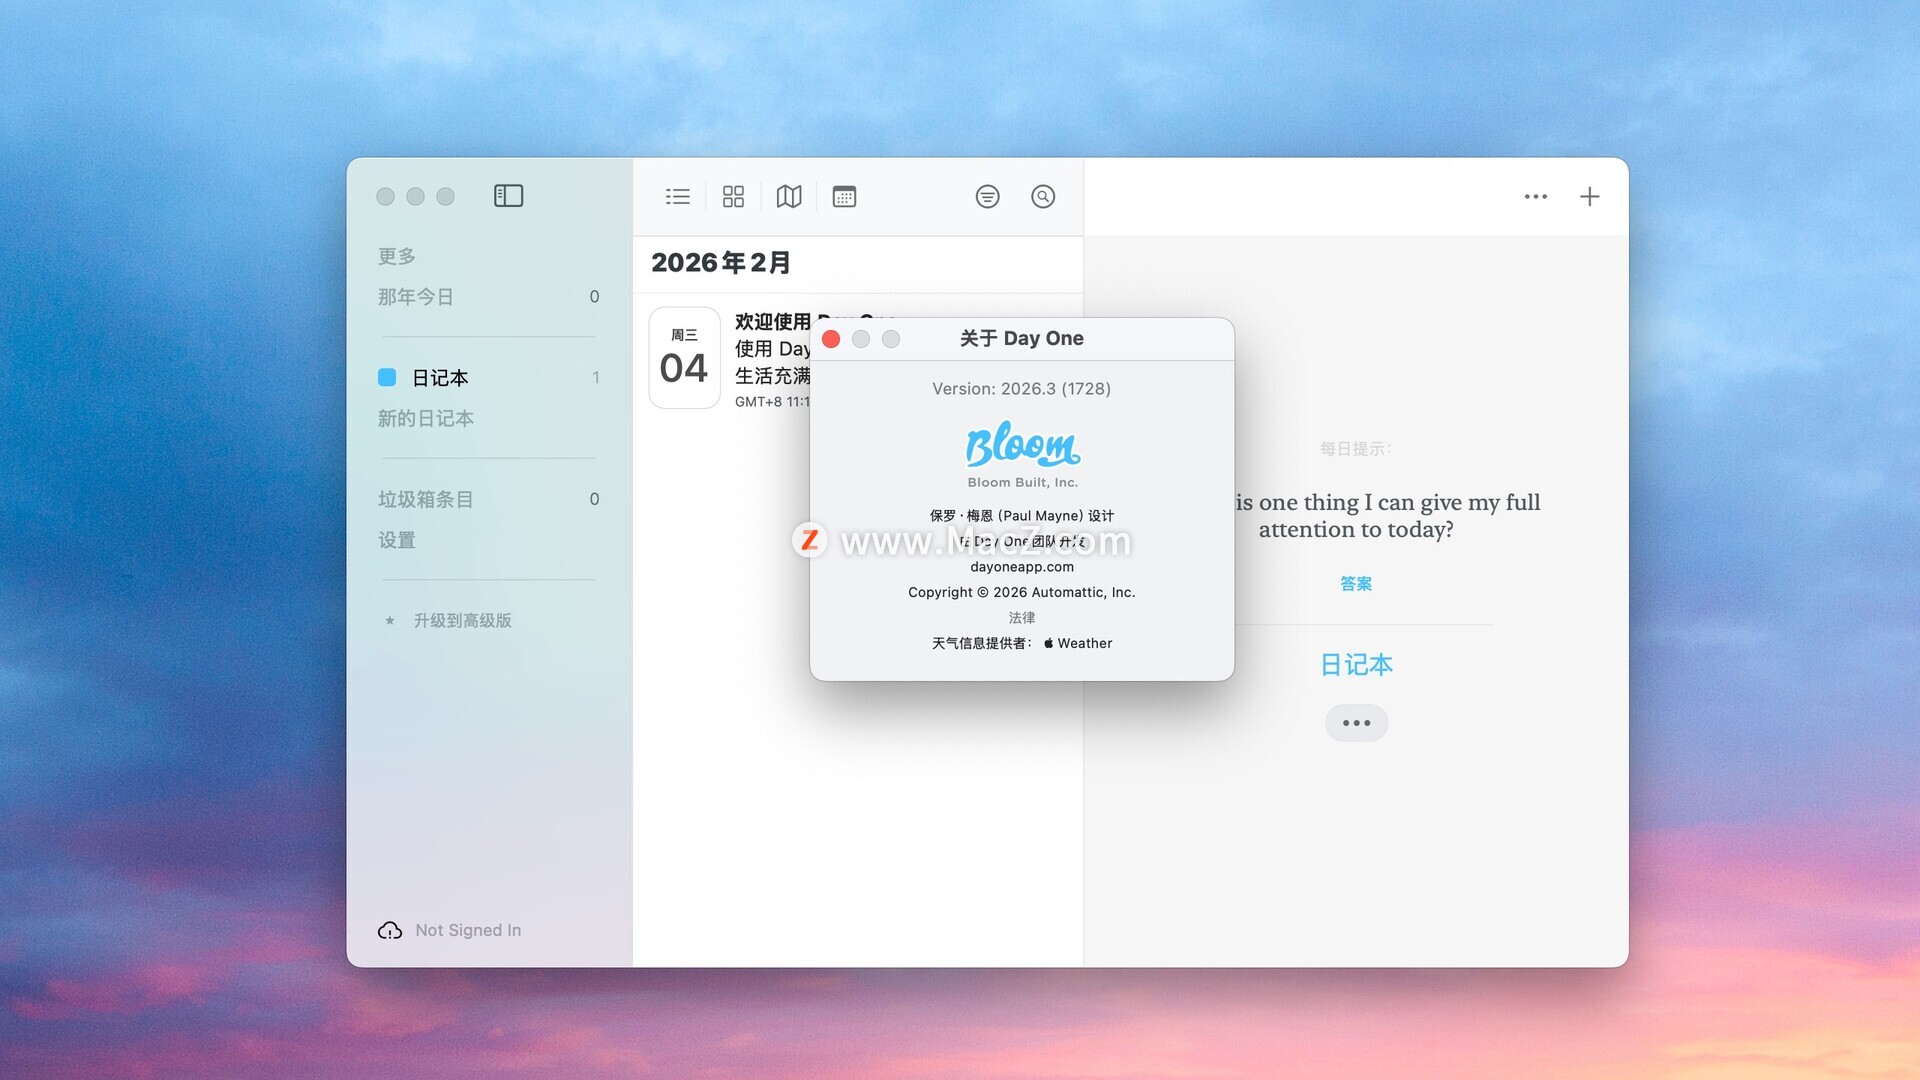Viewport: 1920px width, 1080px height.
Task: Expand the ellipsis pill below 日记本
Action: click(x=1356, y=723)
